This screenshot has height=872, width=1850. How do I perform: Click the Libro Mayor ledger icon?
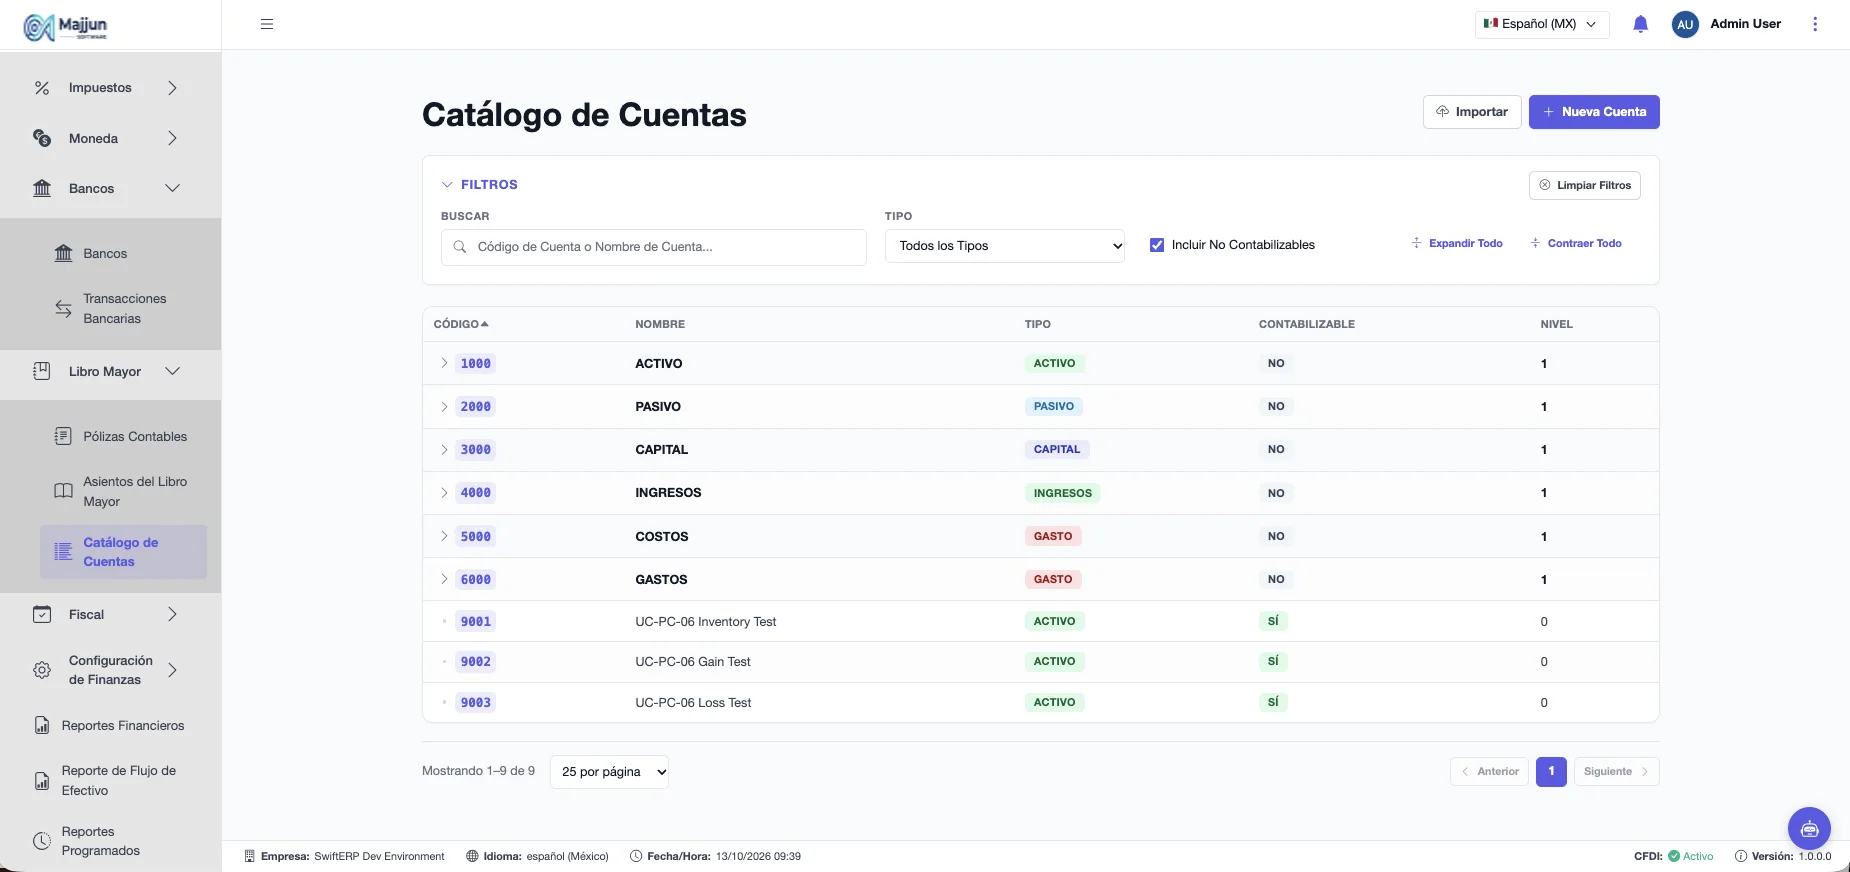pos(42,371)
